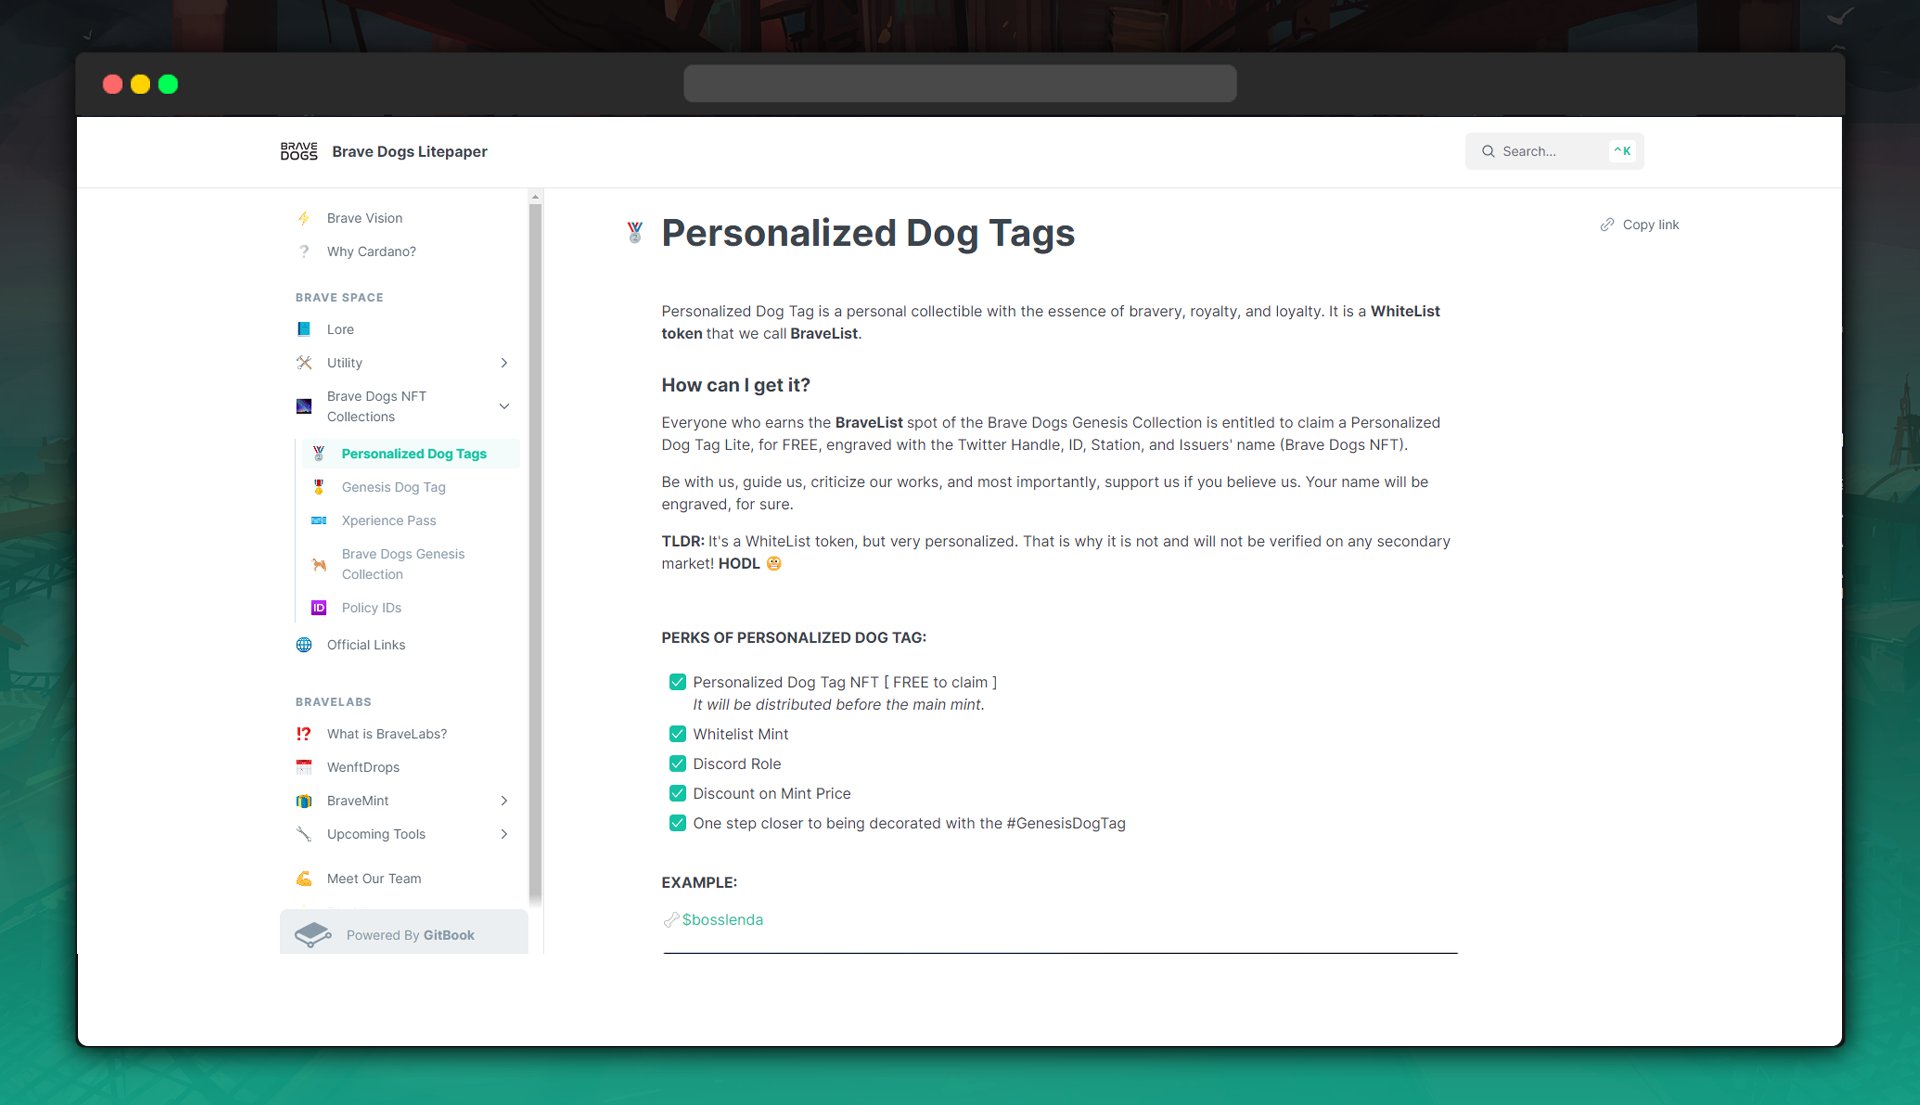Image resolution: width=1920 pixels, height=1105 pixels.
Task: Toggle the Discord Role checkbox
Action: pos(677,764)
